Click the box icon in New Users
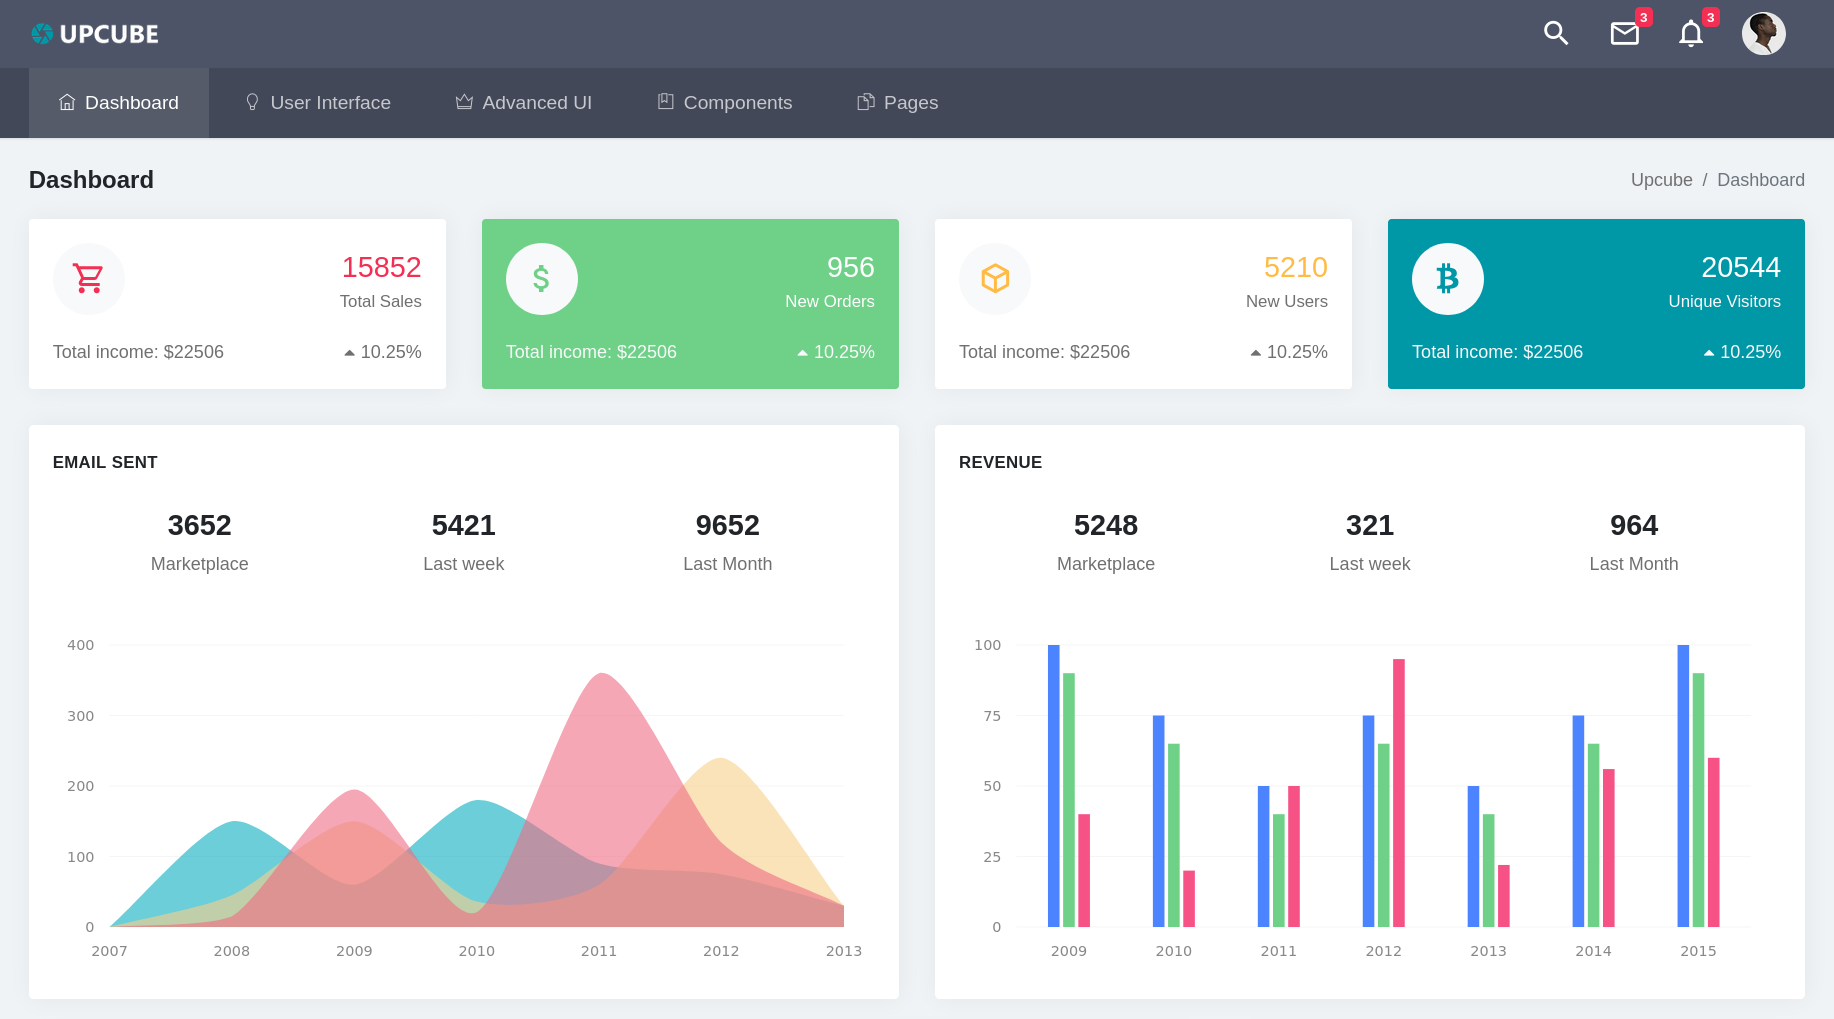 tap(994, 279)
